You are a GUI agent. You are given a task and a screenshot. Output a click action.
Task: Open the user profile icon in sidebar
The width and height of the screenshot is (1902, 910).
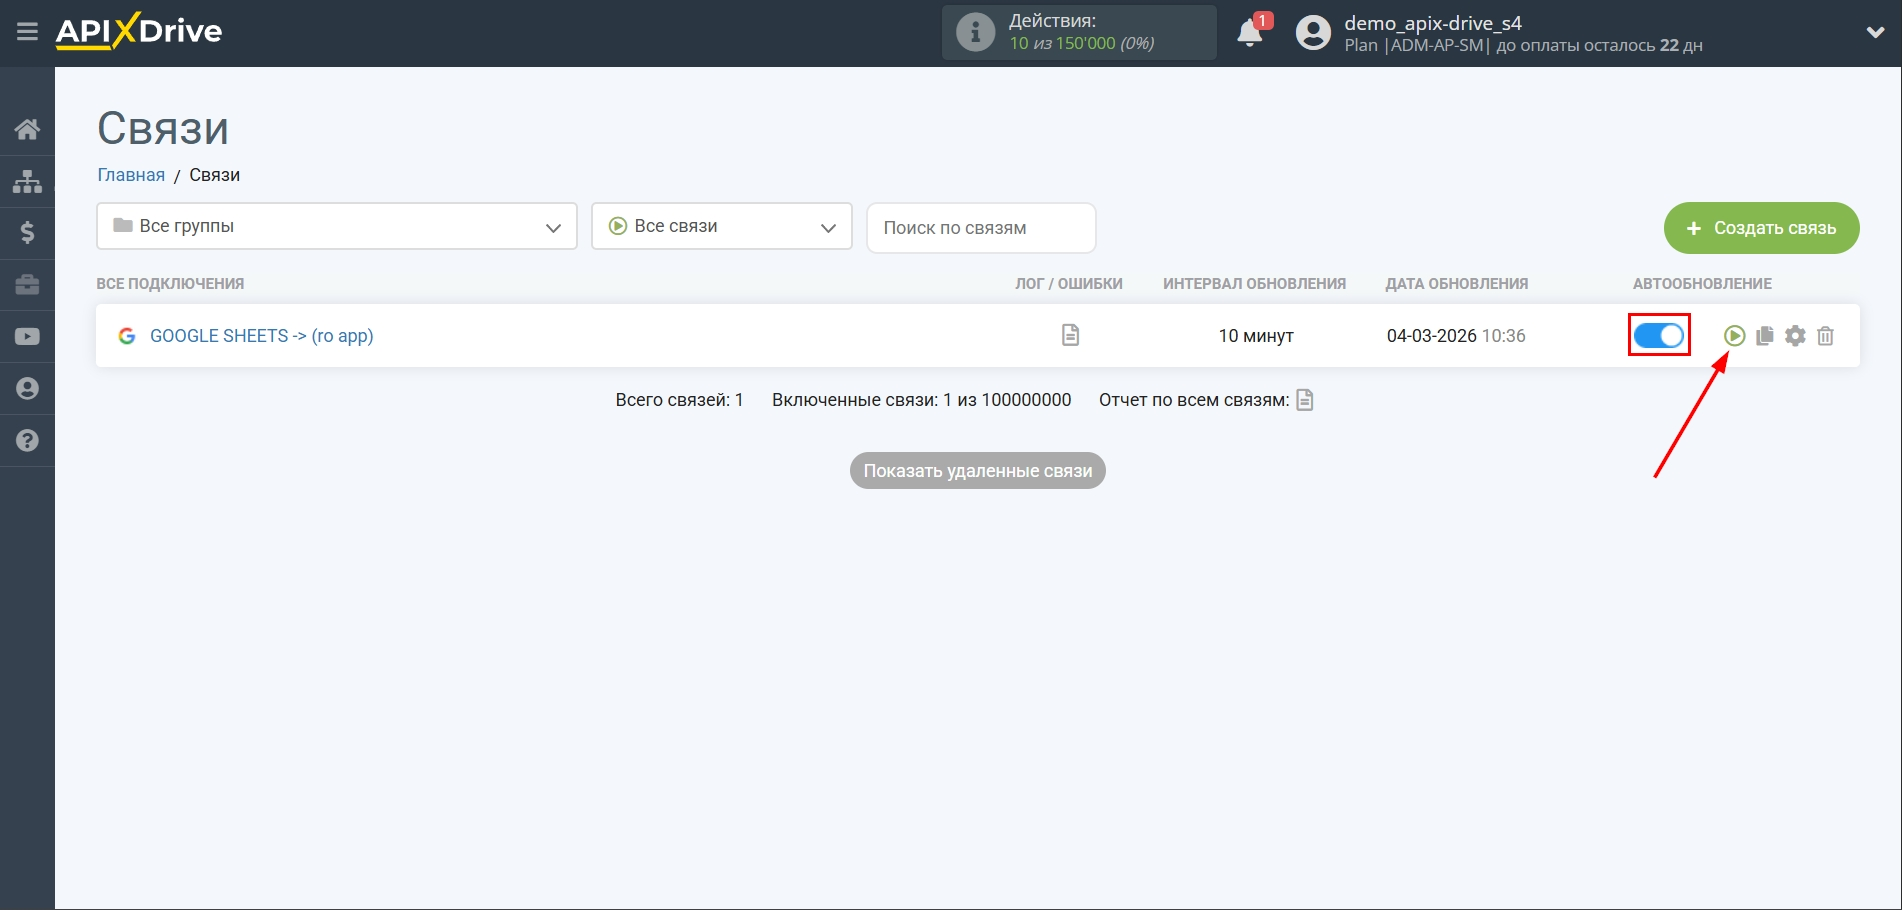pos(27,389)
